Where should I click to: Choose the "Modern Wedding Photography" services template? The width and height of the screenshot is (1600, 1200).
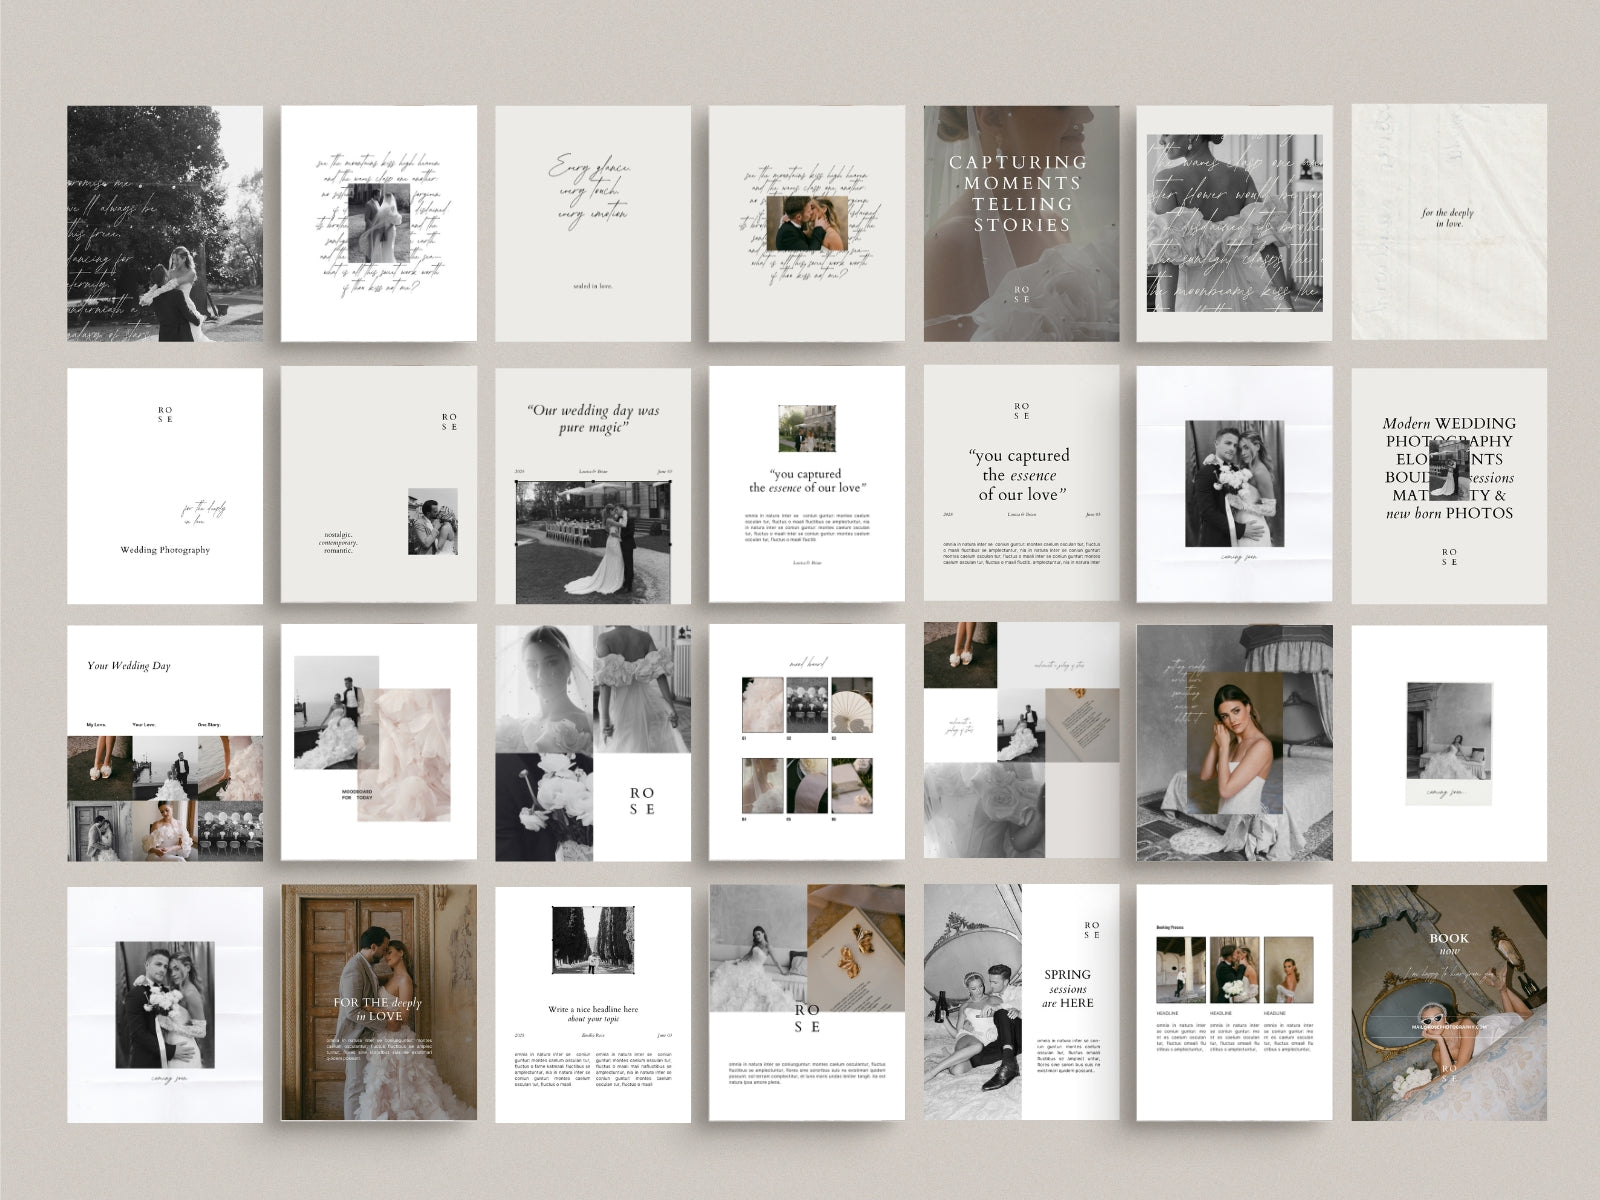pyautogui.click(x=1449, y=485)
